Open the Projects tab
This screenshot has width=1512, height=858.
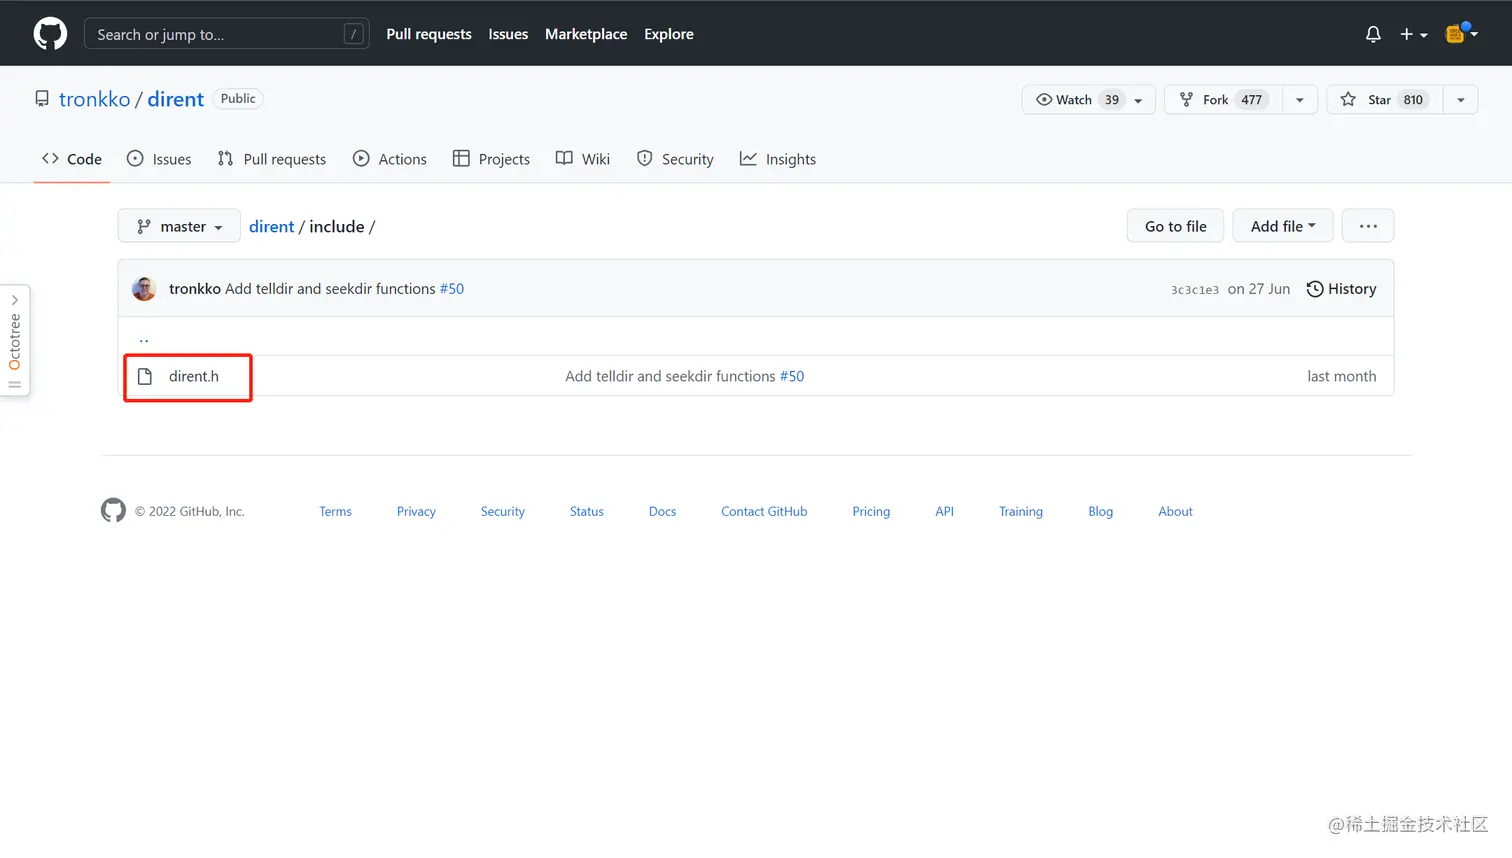(x=491, y=159)
